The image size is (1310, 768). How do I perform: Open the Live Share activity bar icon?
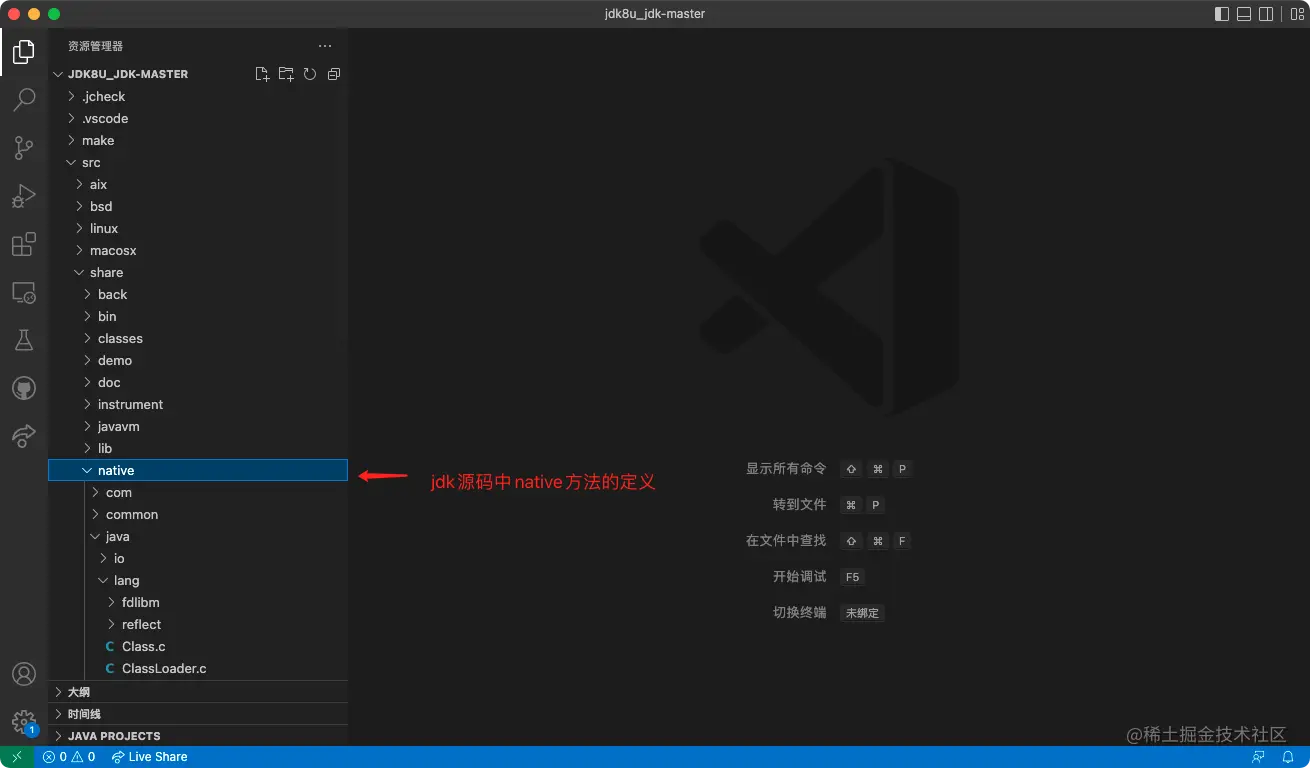[x=24, y=436]
